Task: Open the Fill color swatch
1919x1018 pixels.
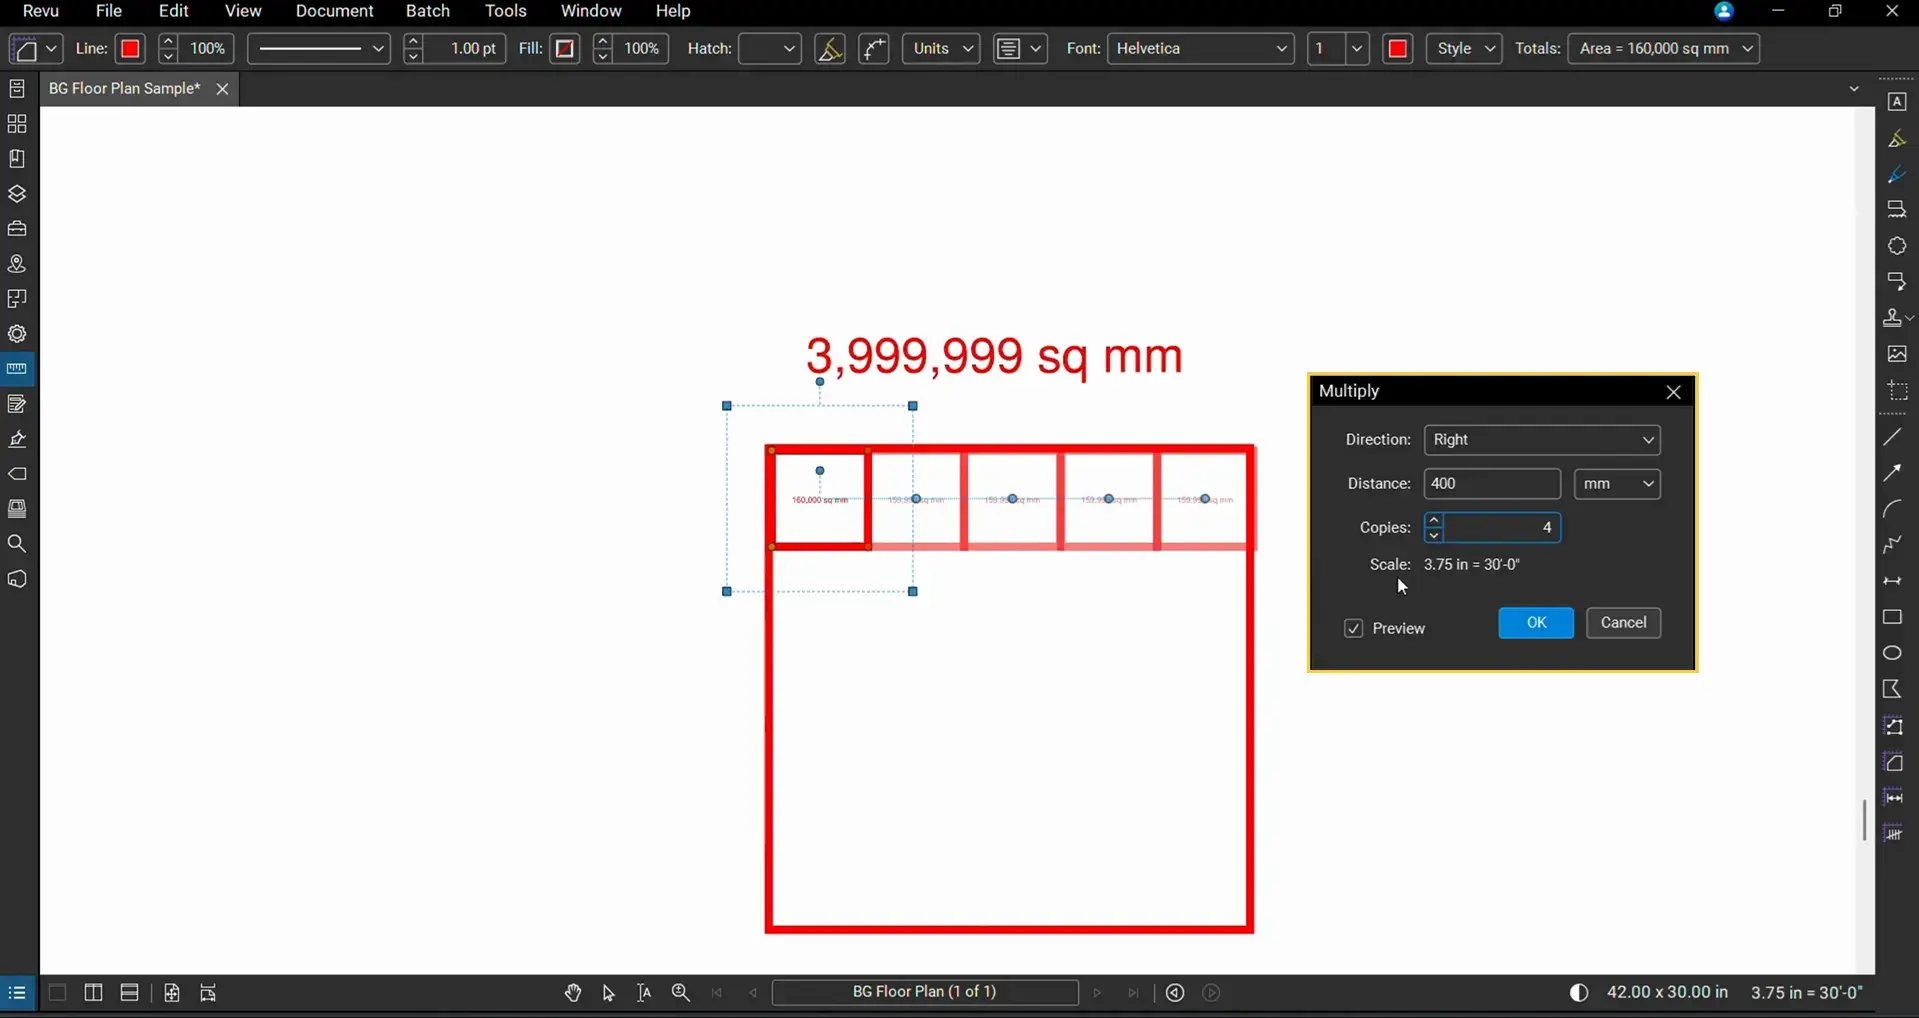Action: (x=565, y=48)
